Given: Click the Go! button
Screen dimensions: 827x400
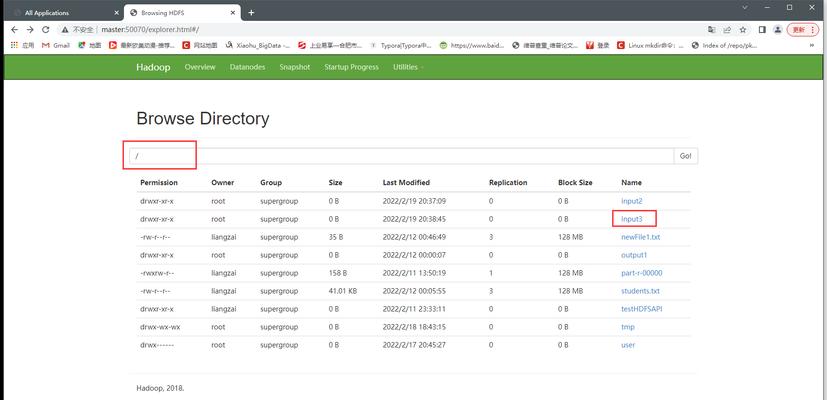Looking at the screenshot, I should (x=686, y=156).
